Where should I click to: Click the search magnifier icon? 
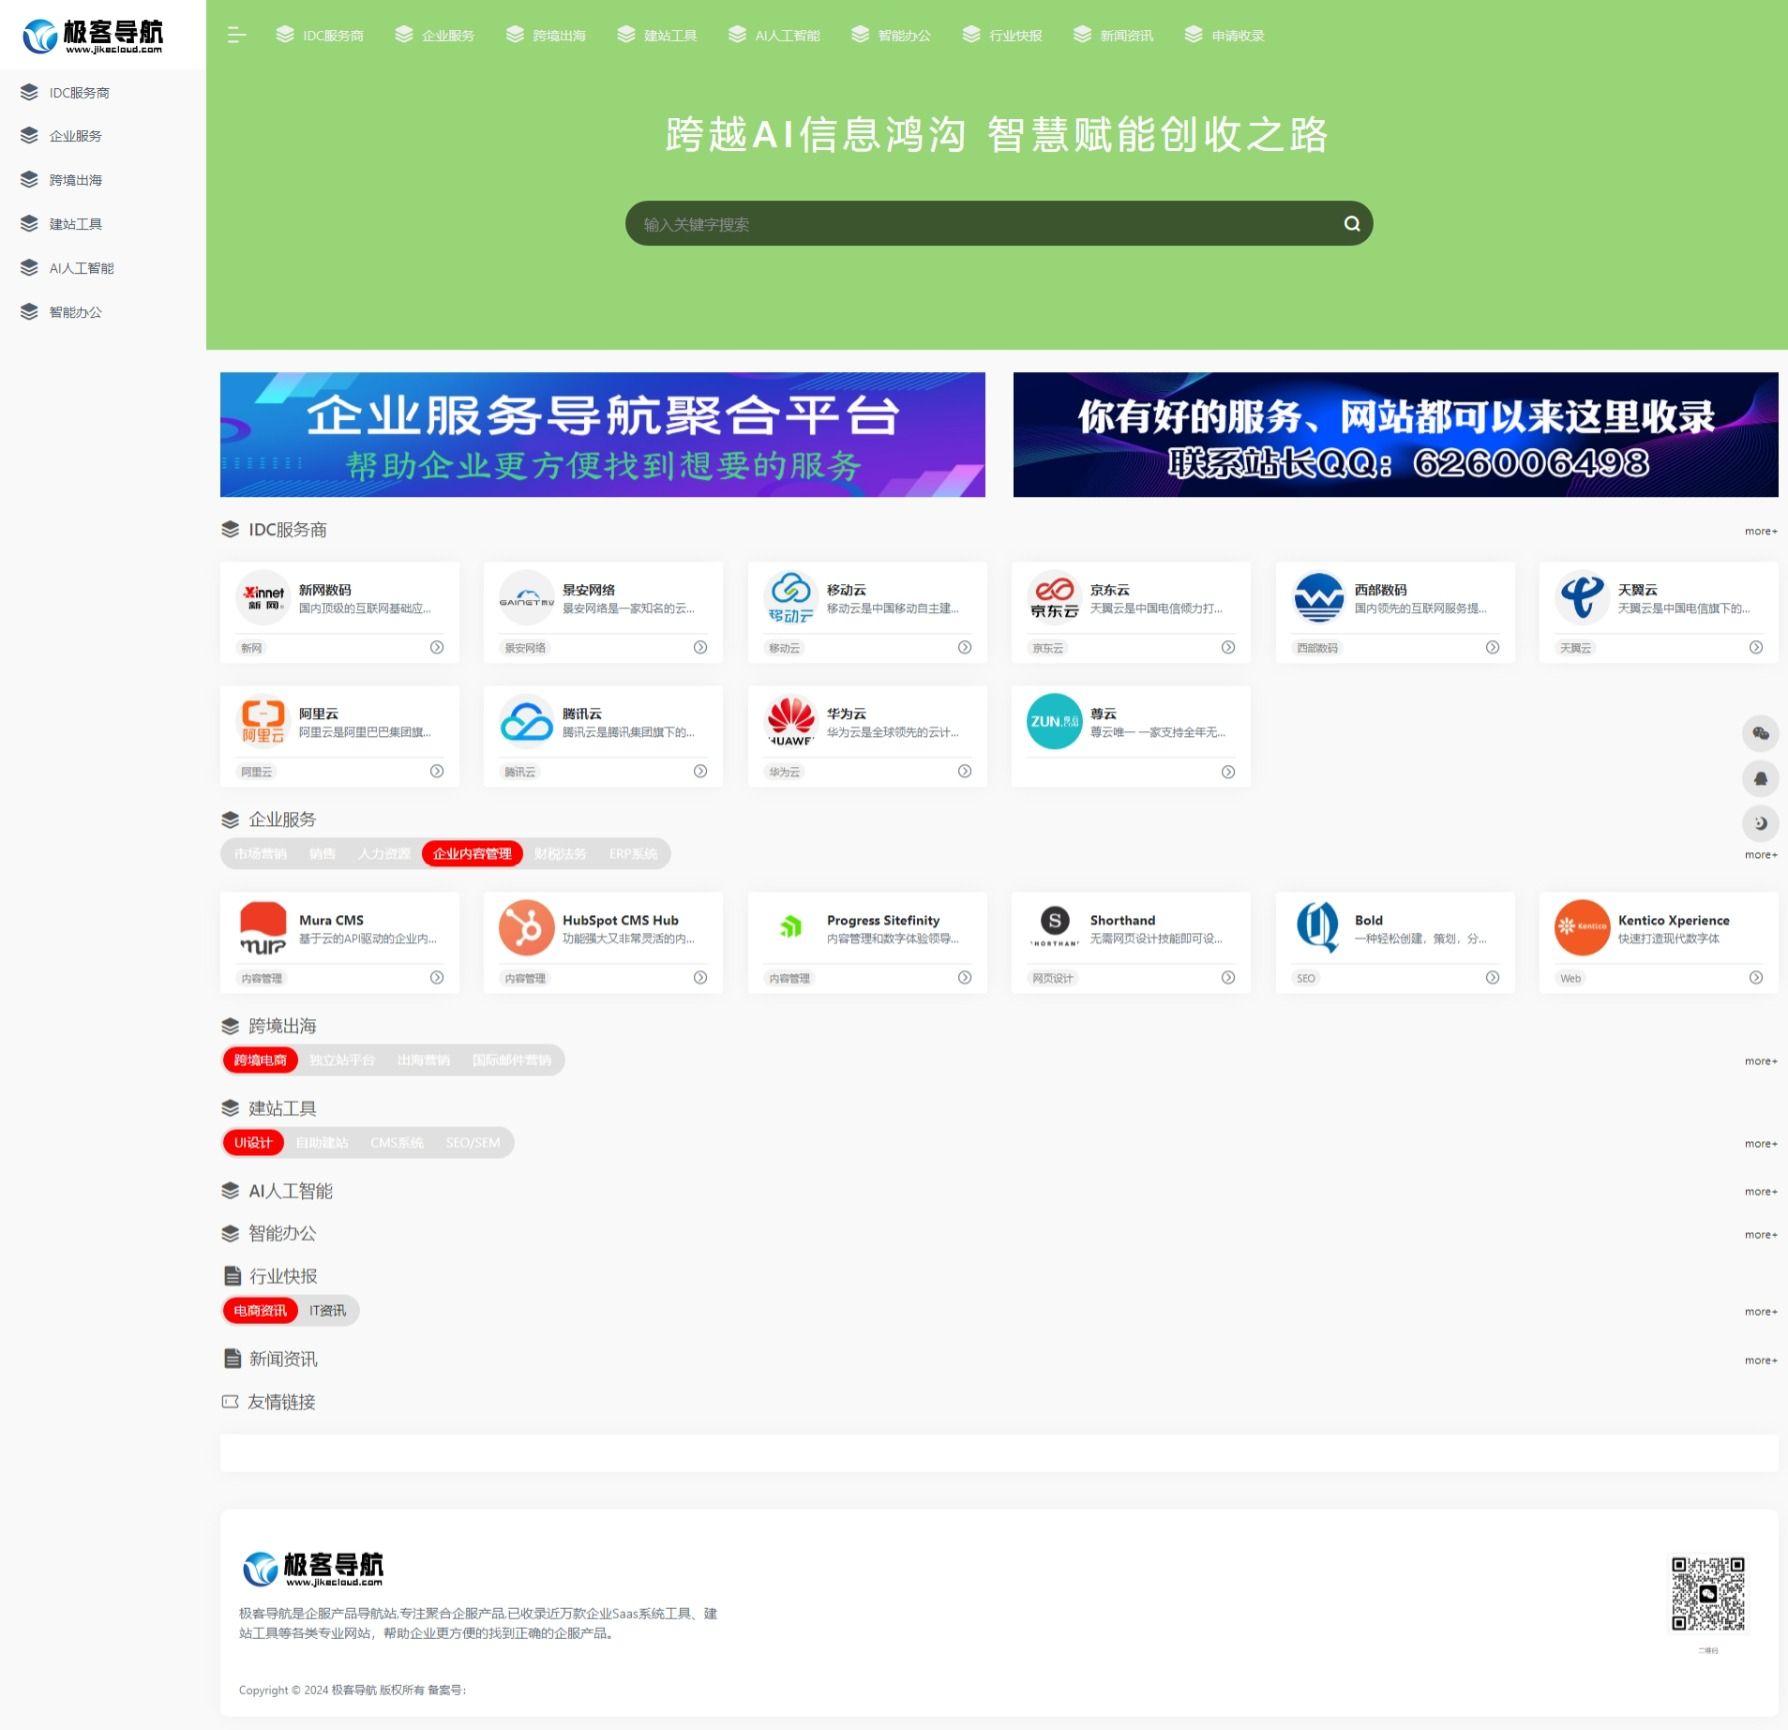coord(1352,224)
